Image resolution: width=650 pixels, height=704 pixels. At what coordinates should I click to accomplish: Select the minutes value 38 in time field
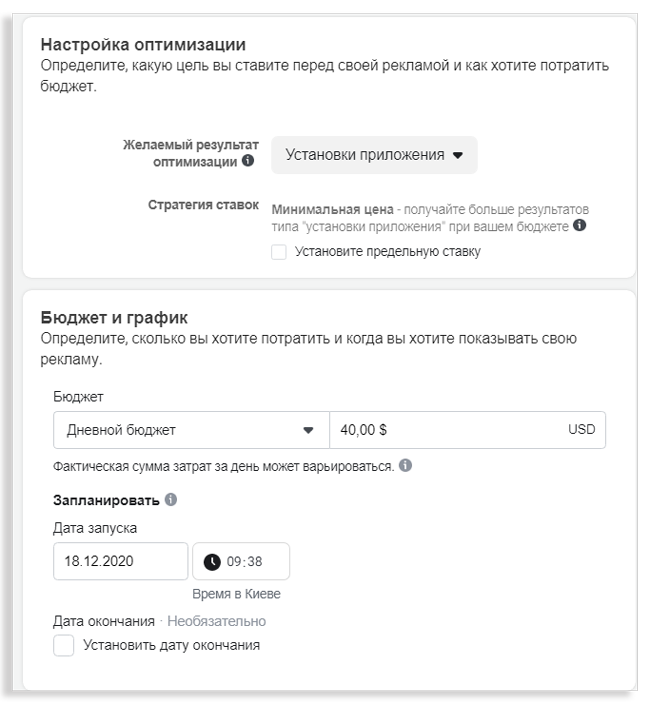pyautogui.click(x=256, y=562)
